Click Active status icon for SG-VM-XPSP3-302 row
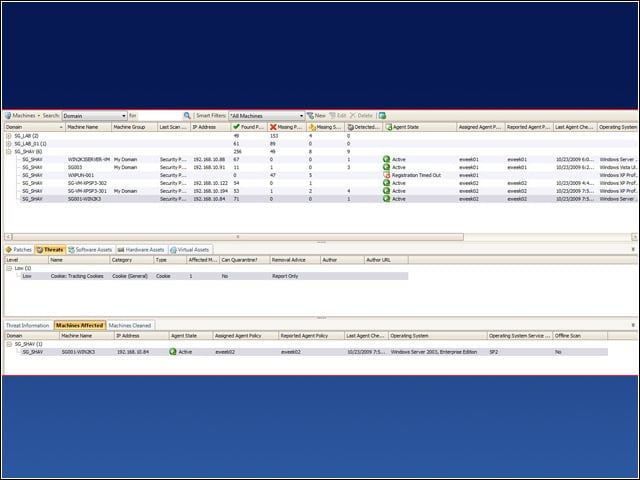The height and width of the screenshot is (480, 640). tap(387, 183)
